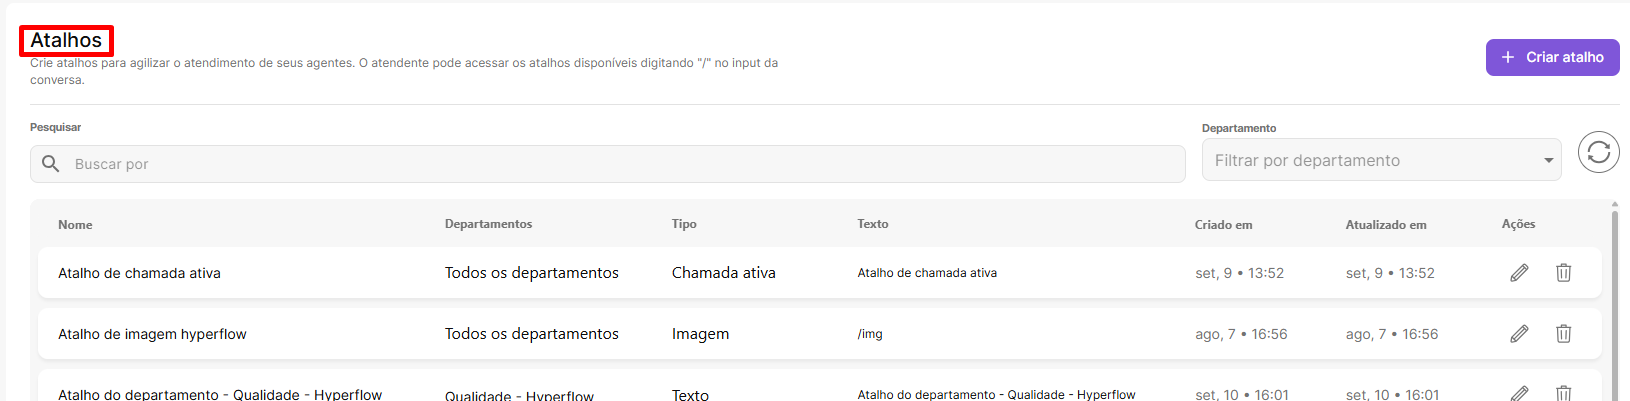Delete the "Atalho de imagem hyperflow" shortcut
Image resolution: width=1630 pixels, height=401 pixels.
click(1563, 334)
